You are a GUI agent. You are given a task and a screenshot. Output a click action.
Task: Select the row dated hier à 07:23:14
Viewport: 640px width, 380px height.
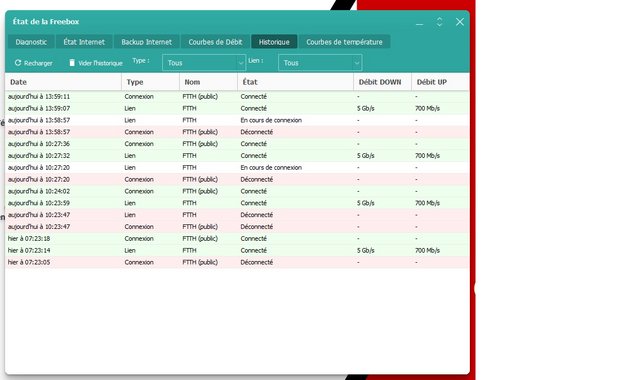237,251
